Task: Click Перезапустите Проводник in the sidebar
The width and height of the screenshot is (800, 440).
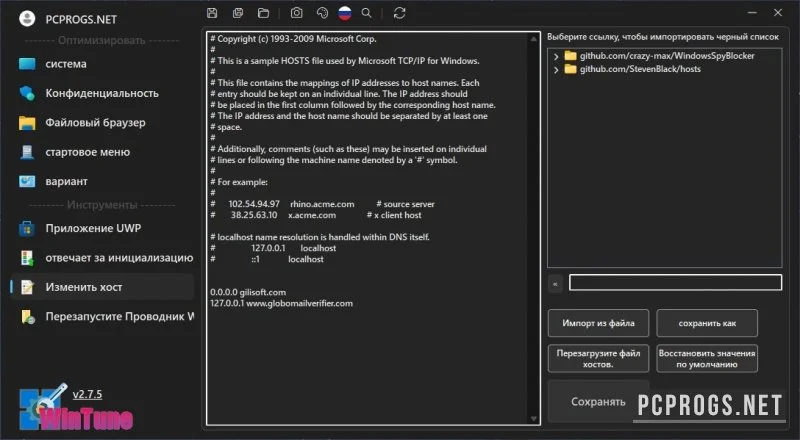Action: [102, 316]
